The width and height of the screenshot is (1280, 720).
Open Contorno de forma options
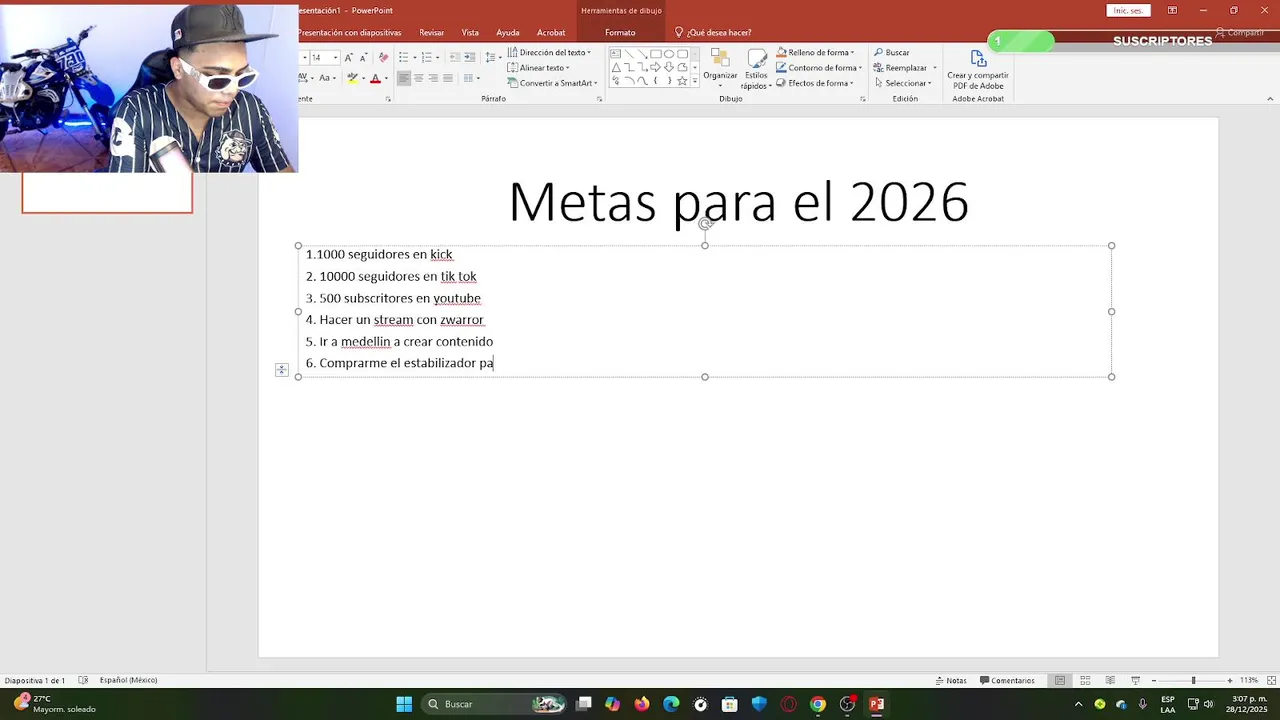[817, 68]
